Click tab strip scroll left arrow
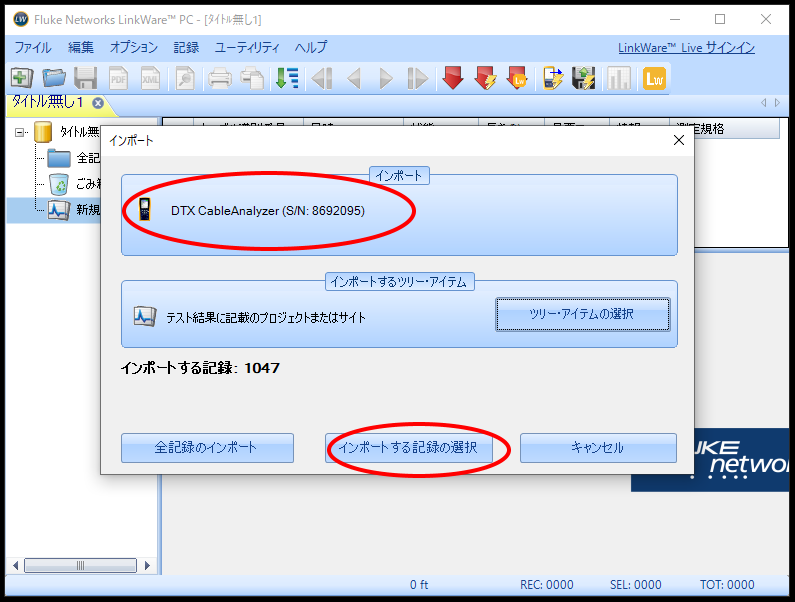795x602 pixels. click(764, 102)
